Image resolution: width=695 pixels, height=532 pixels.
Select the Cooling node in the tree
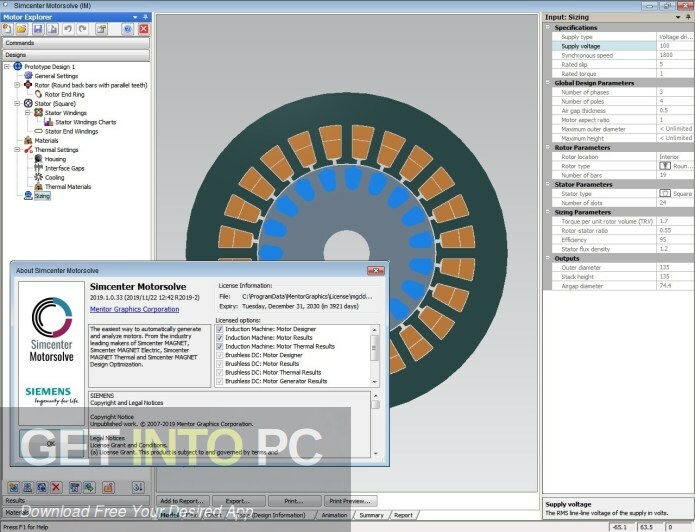point(54,177)
